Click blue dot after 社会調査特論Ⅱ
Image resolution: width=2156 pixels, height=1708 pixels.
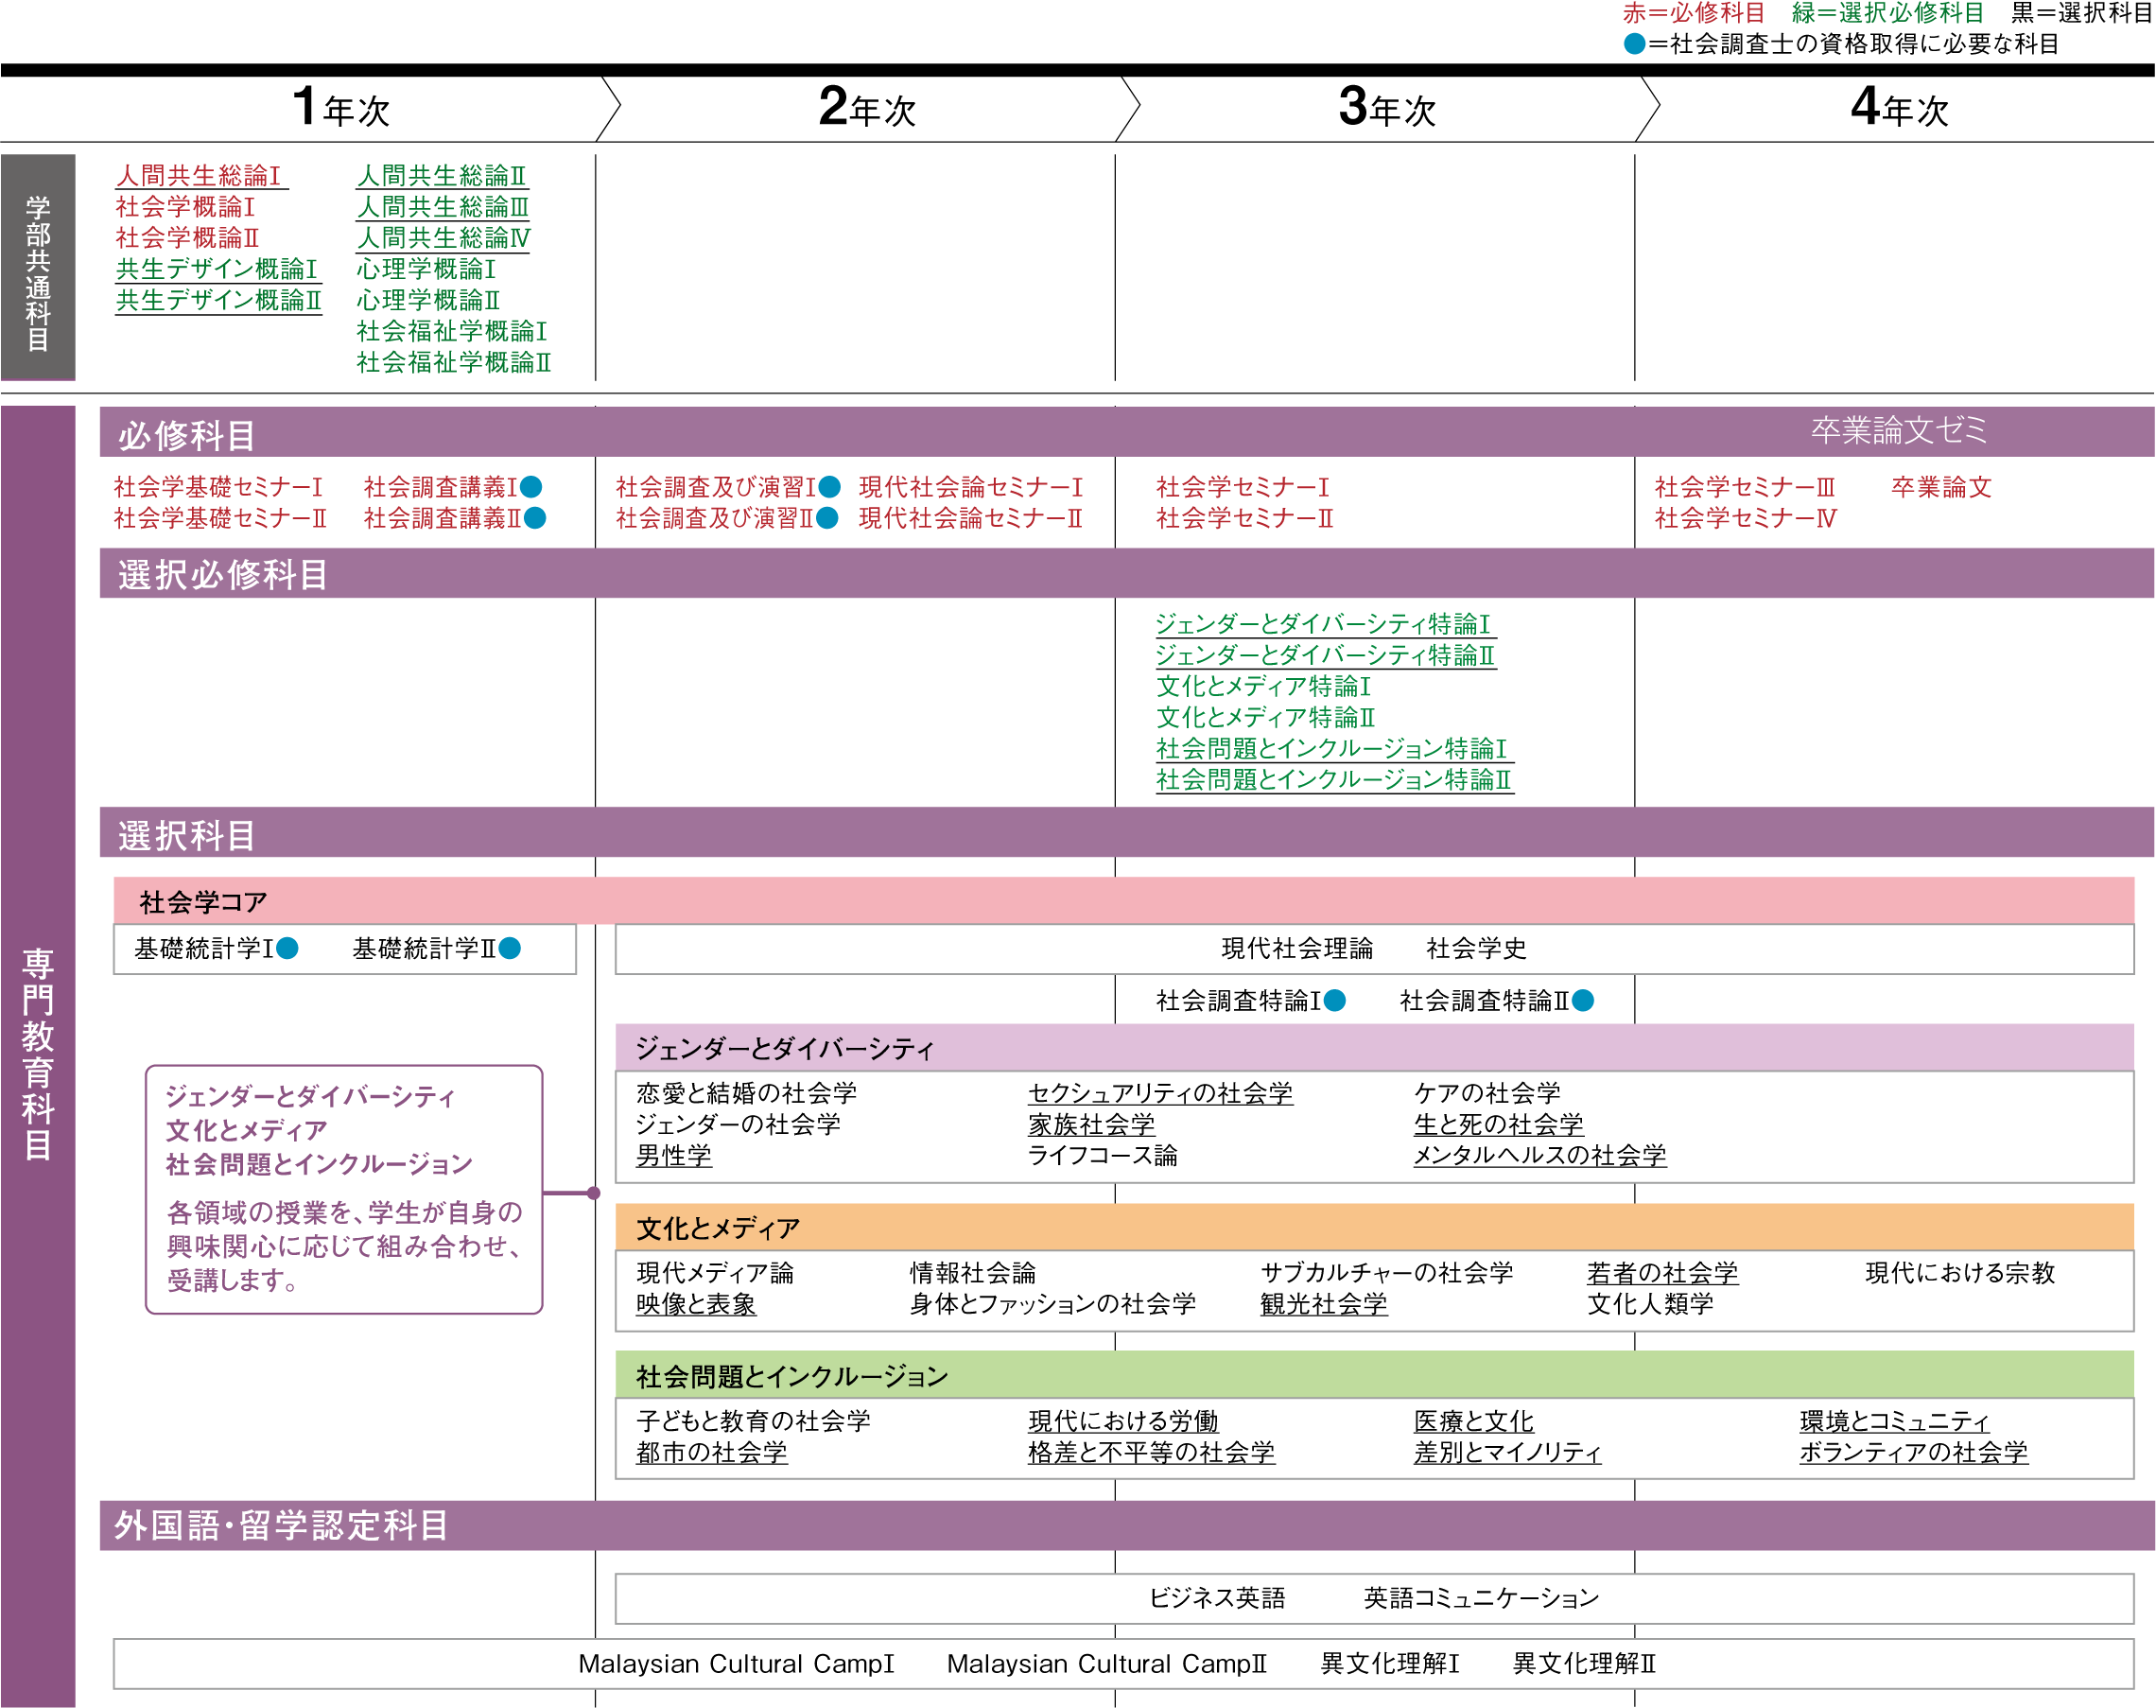[x=1583, y=1000]
